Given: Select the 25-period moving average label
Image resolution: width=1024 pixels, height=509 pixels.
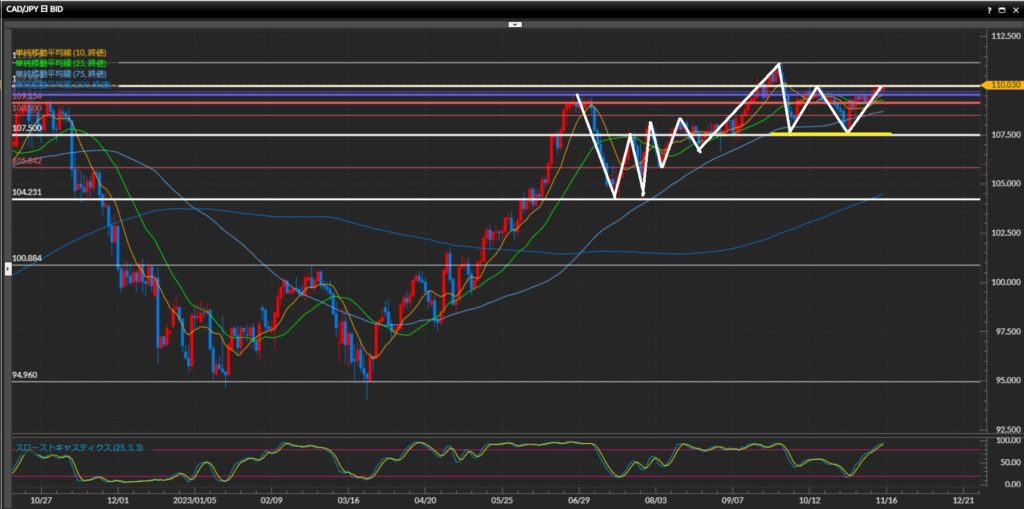Looking at the screenshot, I should point(60,63).
